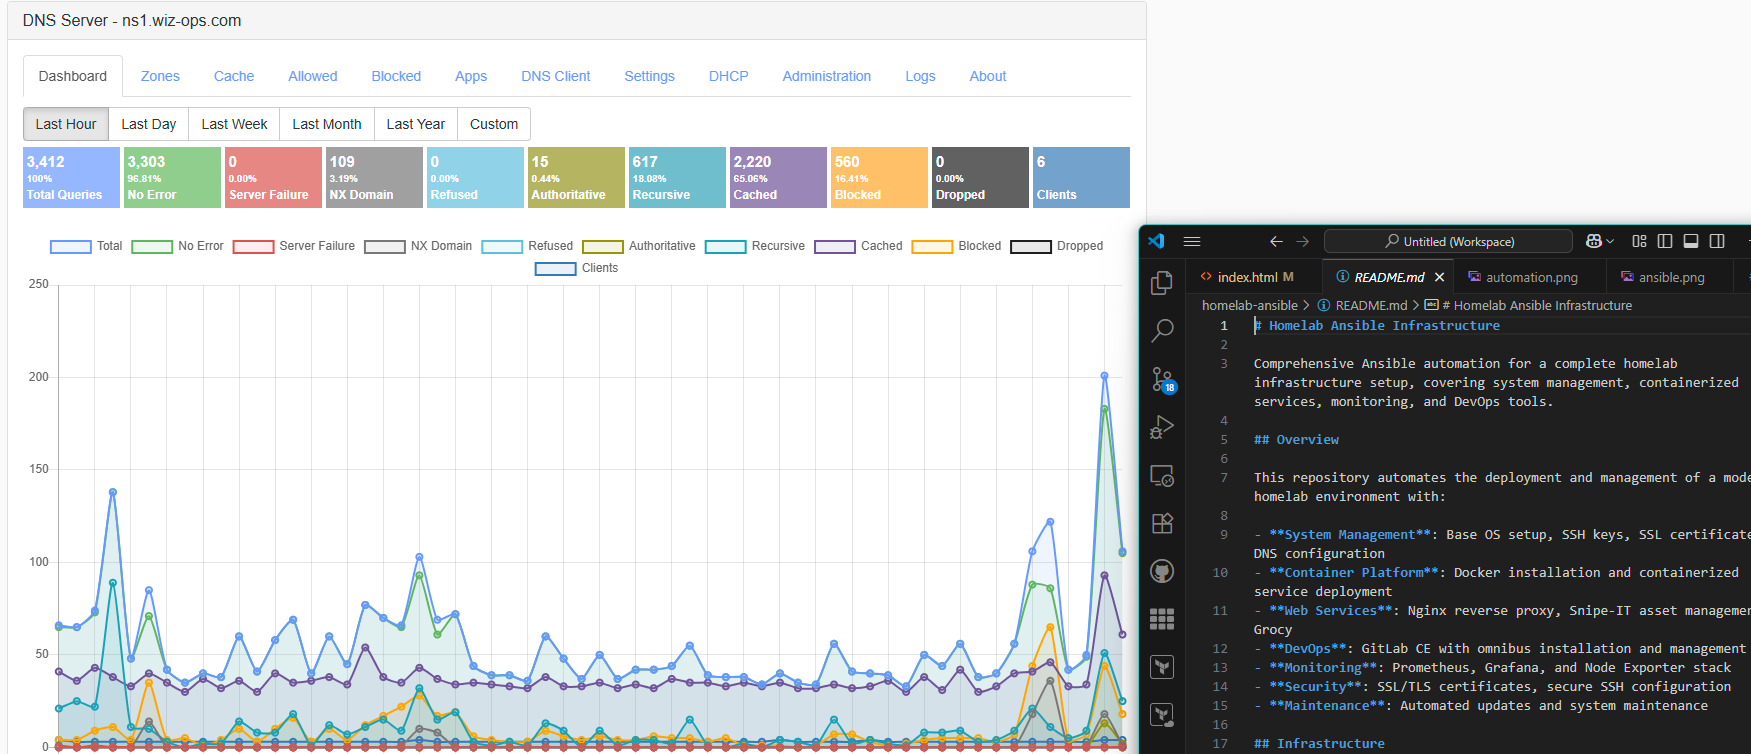
Task: Select Last Day time range
Action: (149, 124)
